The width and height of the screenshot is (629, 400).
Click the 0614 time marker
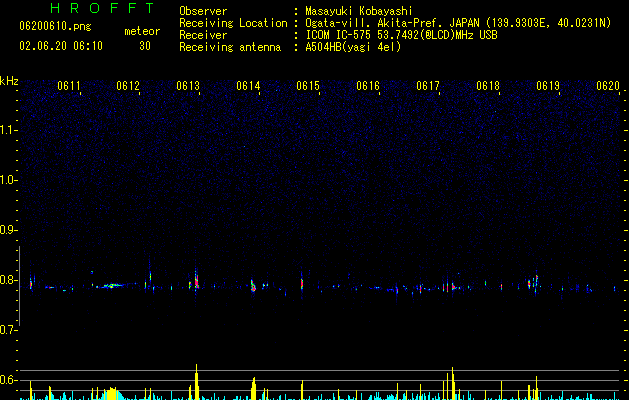[248, 86]
